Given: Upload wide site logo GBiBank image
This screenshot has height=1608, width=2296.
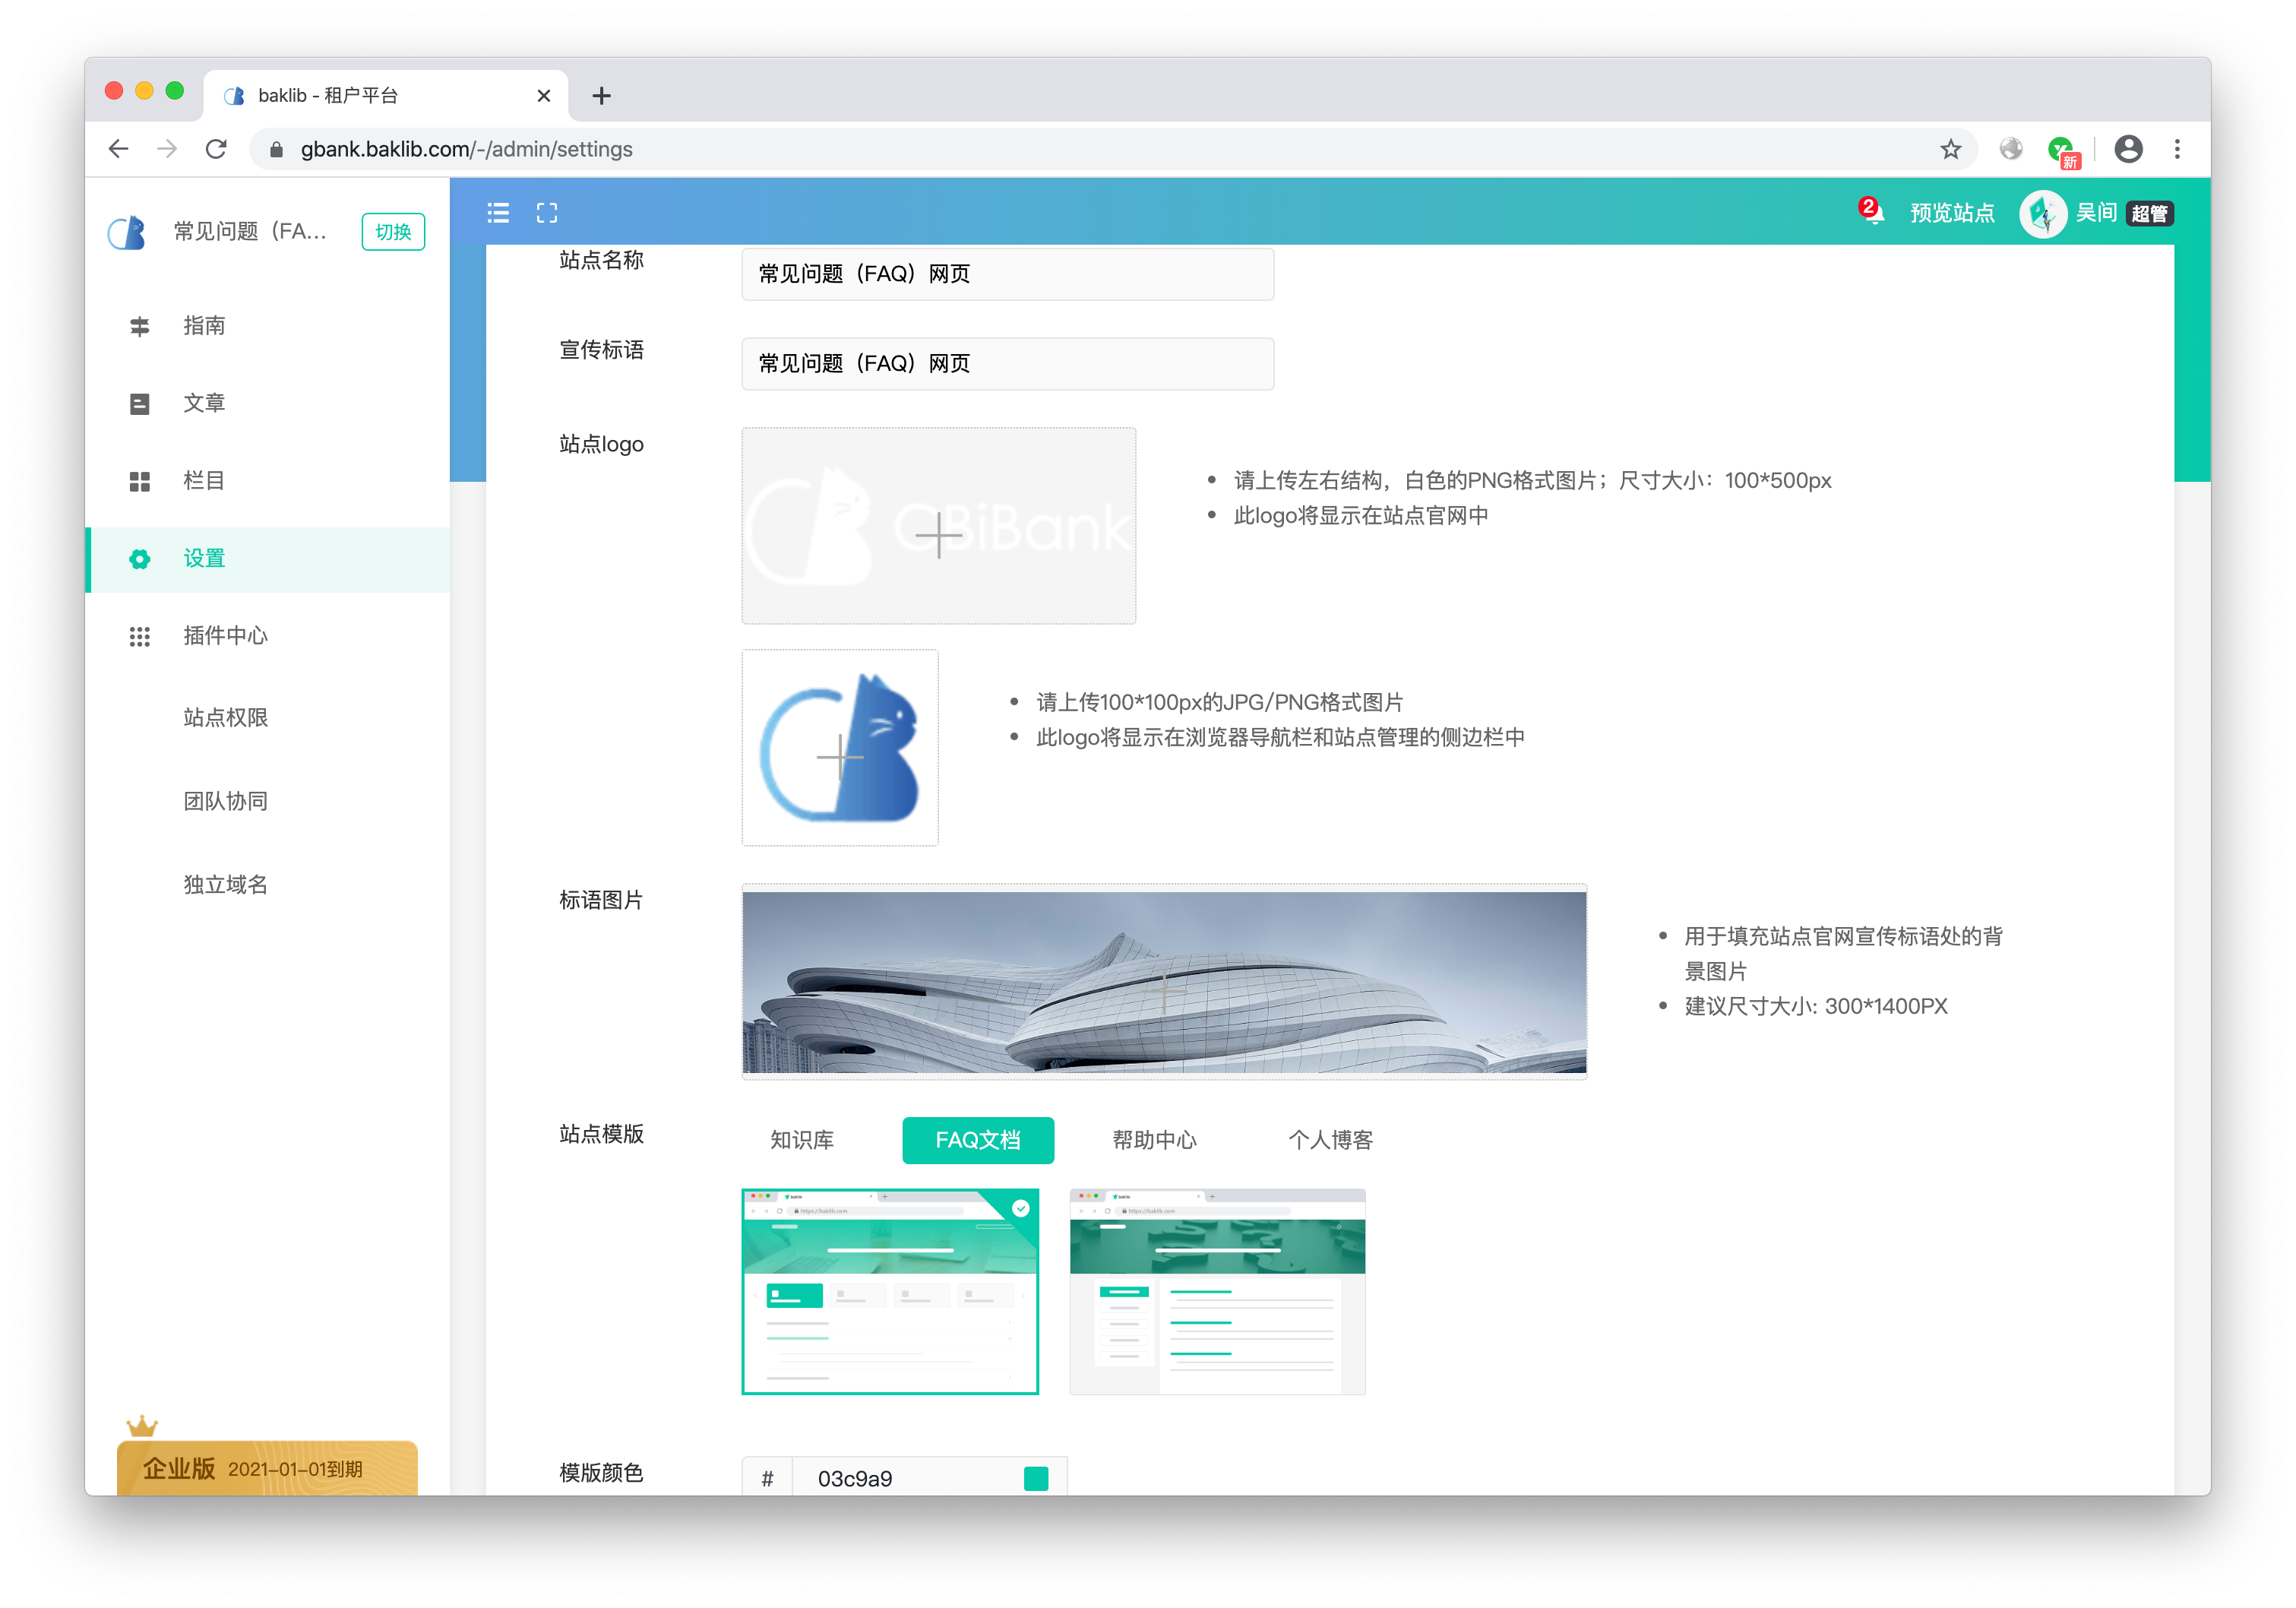Looking at the screenshot, I should click(938, 526).
